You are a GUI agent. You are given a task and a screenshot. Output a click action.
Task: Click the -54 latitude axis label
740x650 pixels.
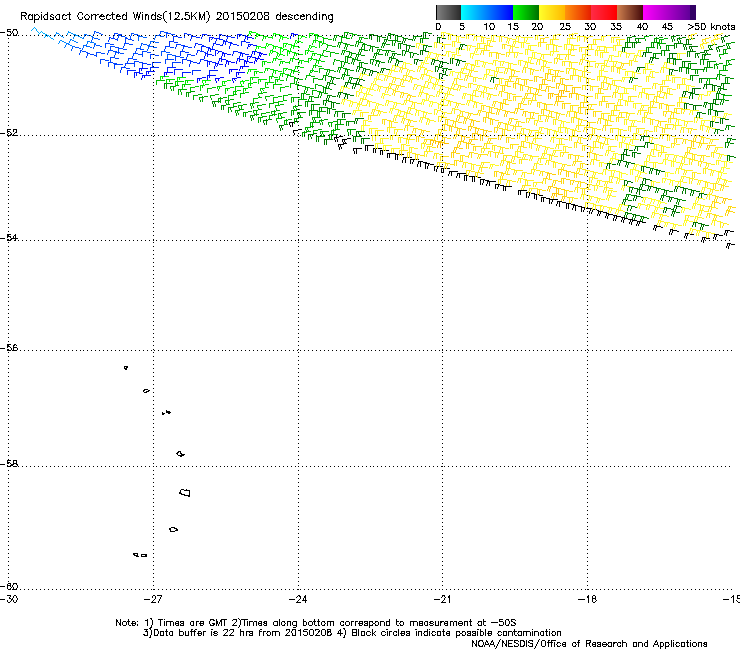tap(9, 237)
